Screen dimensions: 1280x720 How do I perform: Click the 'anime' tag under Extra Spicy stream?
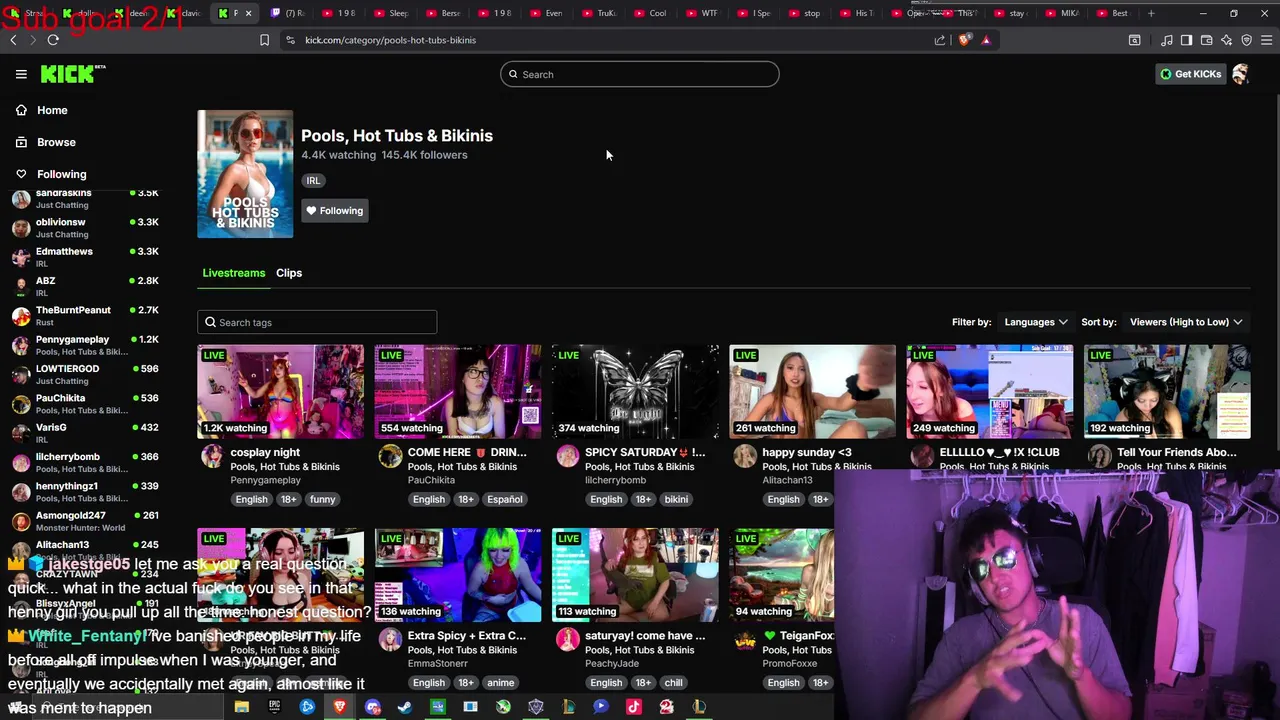tap(501, 683)
